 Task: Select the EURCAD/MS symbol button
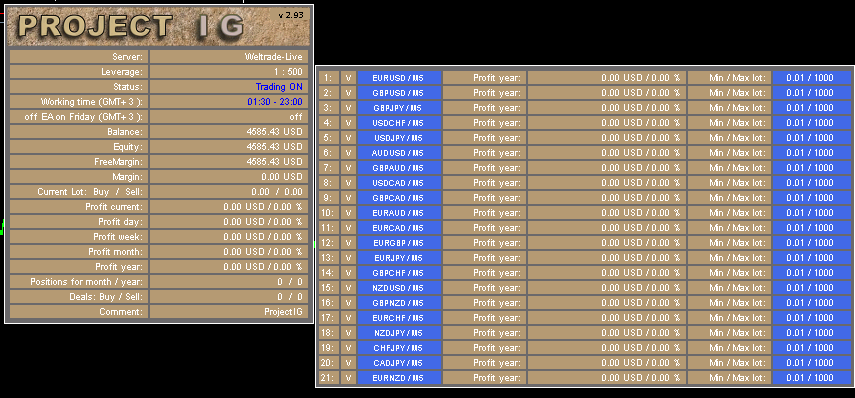(399, 228)
